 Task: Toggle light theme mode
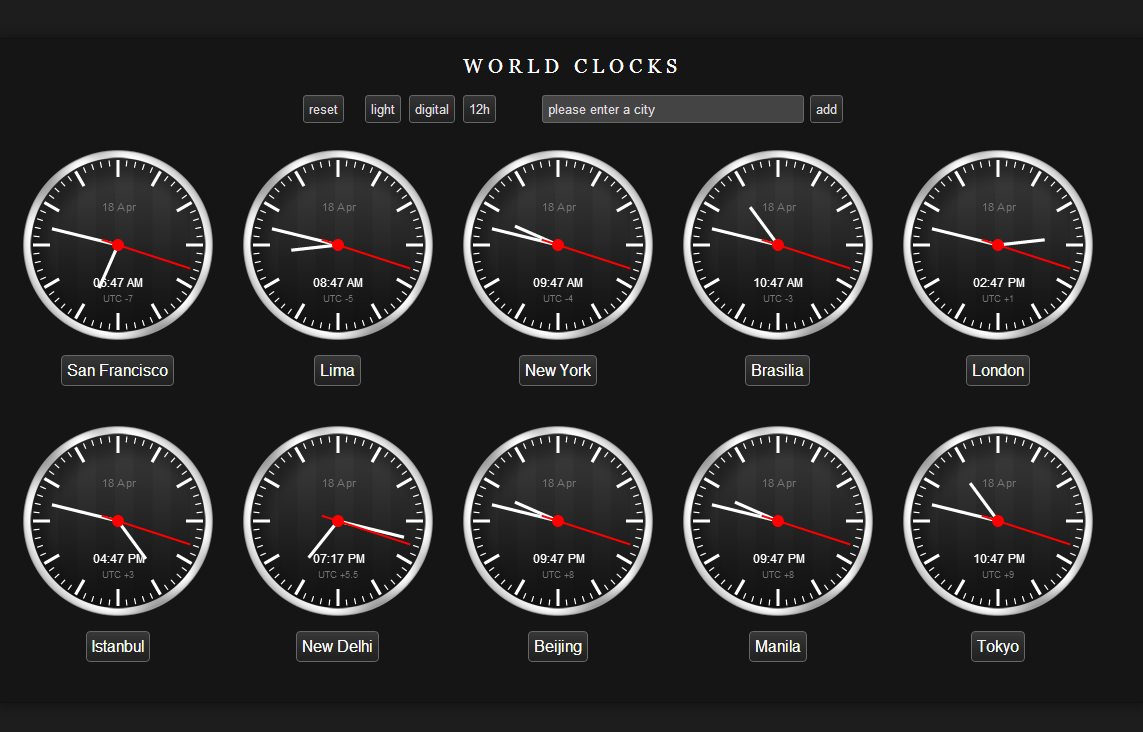pos(382,109)
